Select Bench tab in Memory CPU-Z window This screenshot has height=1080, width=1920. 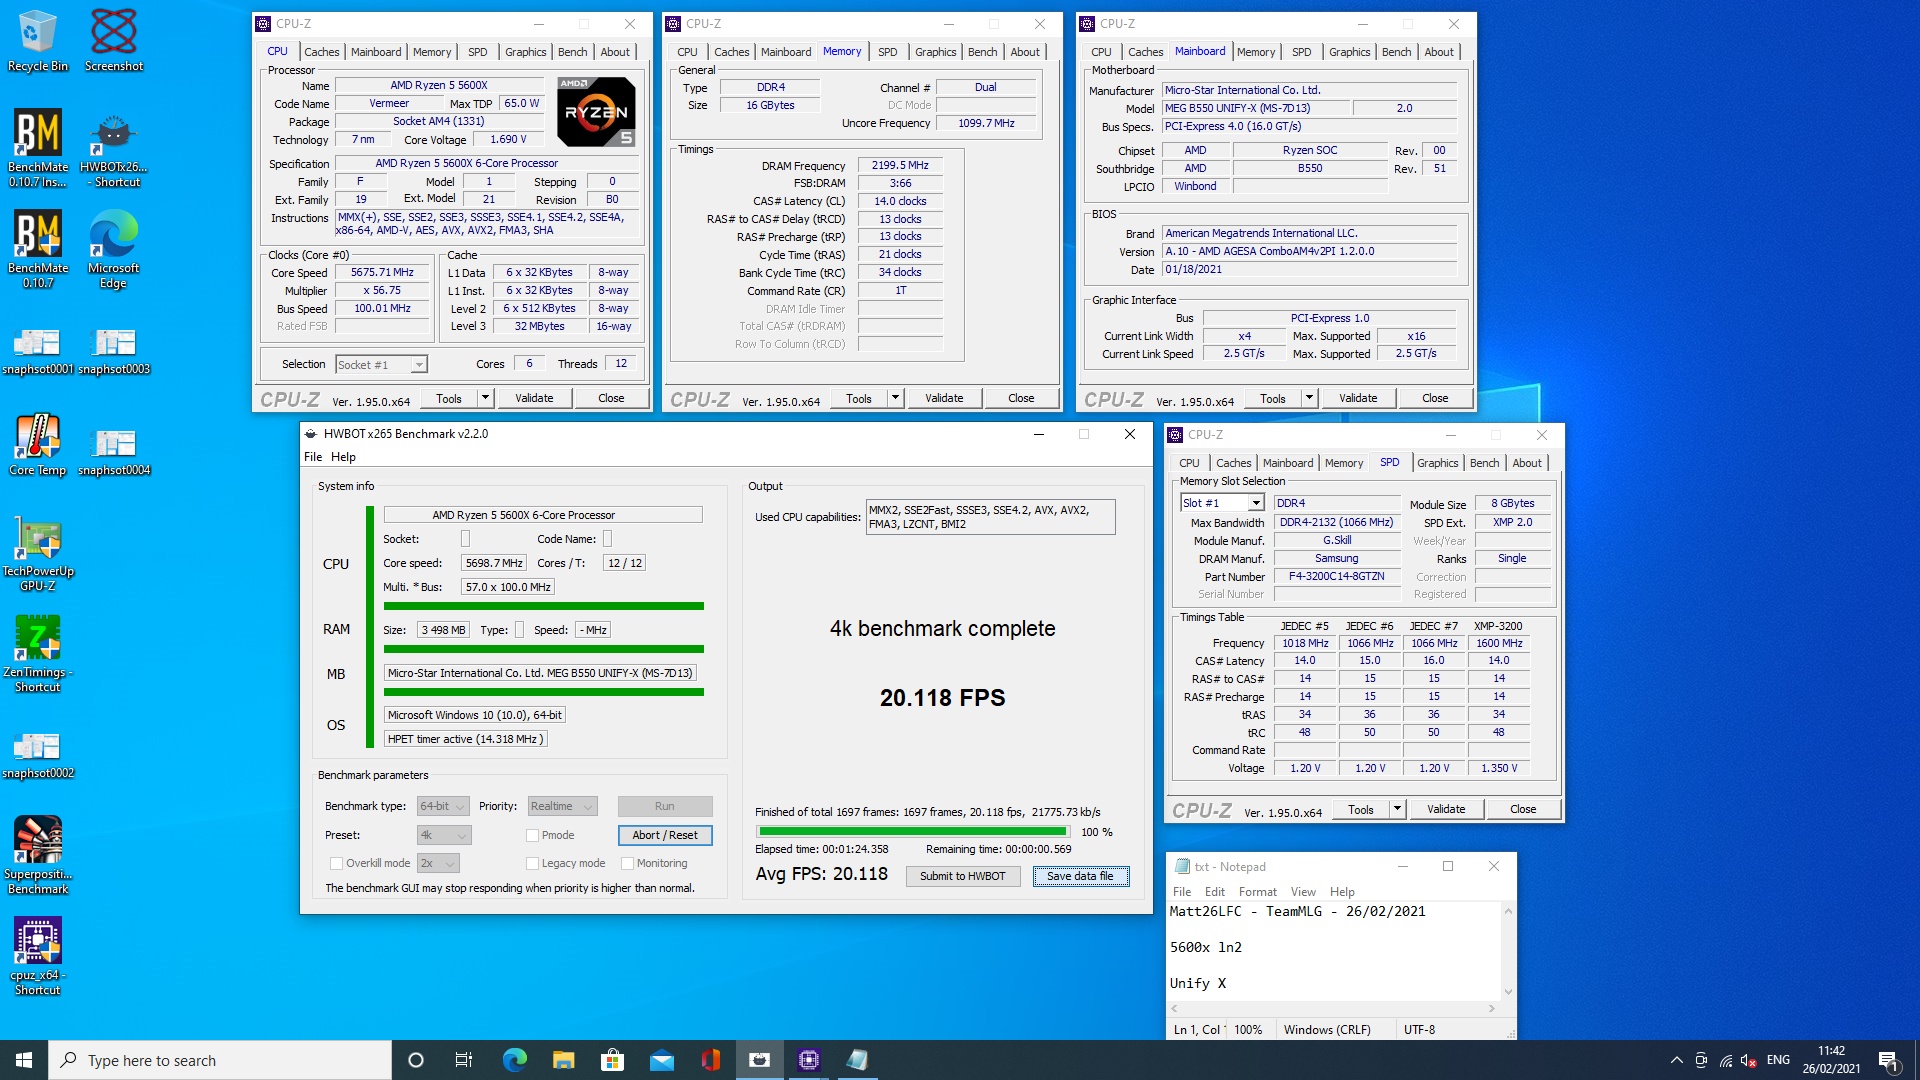point(982,52)
